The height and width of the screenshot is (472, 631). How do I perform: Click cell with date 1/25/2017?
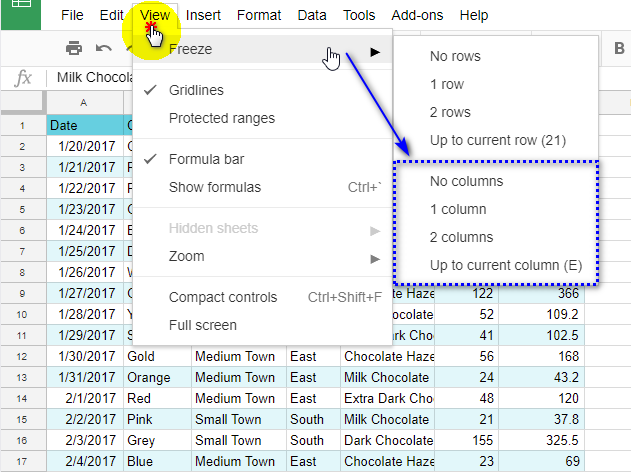click(85, 251)
